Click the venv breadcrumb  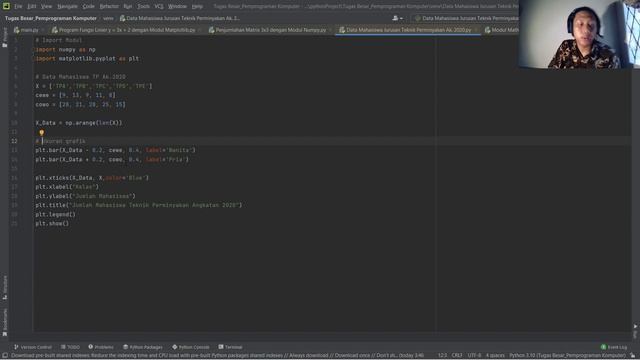(x=108, y=18)
